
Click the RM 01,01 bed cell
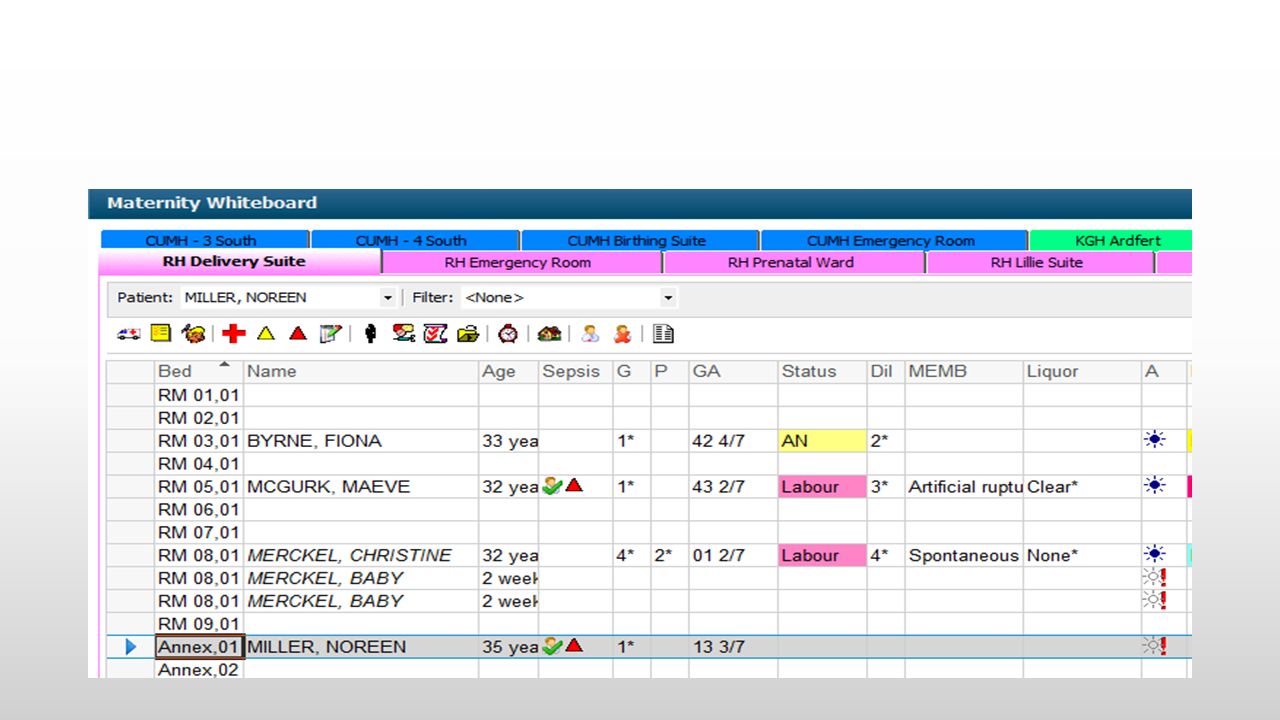click(199, 395)
